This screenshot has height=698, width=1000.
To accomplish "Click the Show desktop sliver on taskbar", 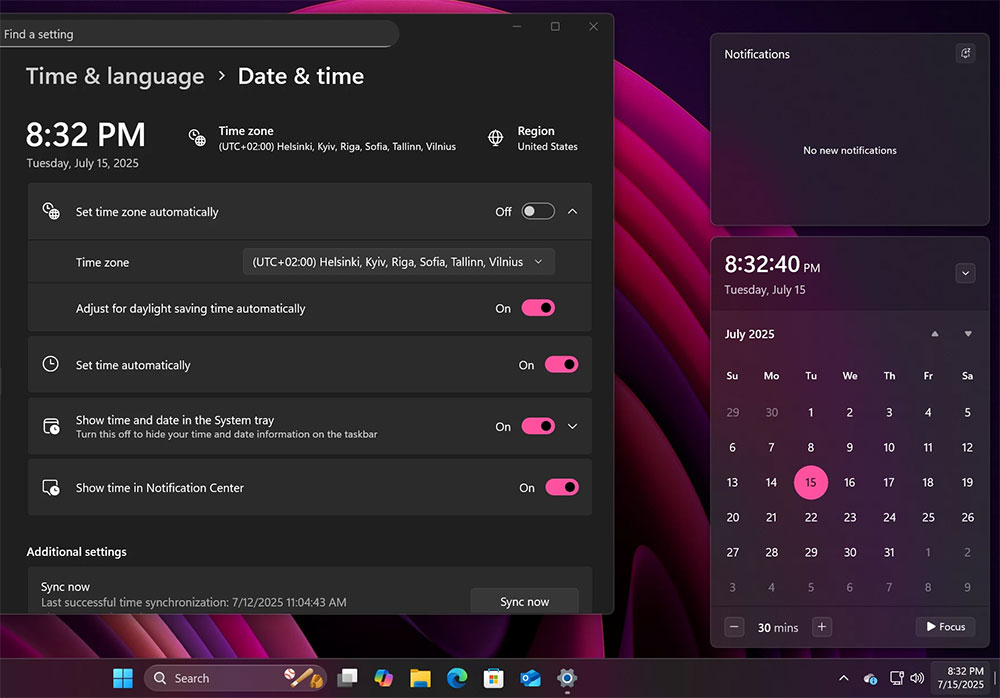I will (995, 678).
